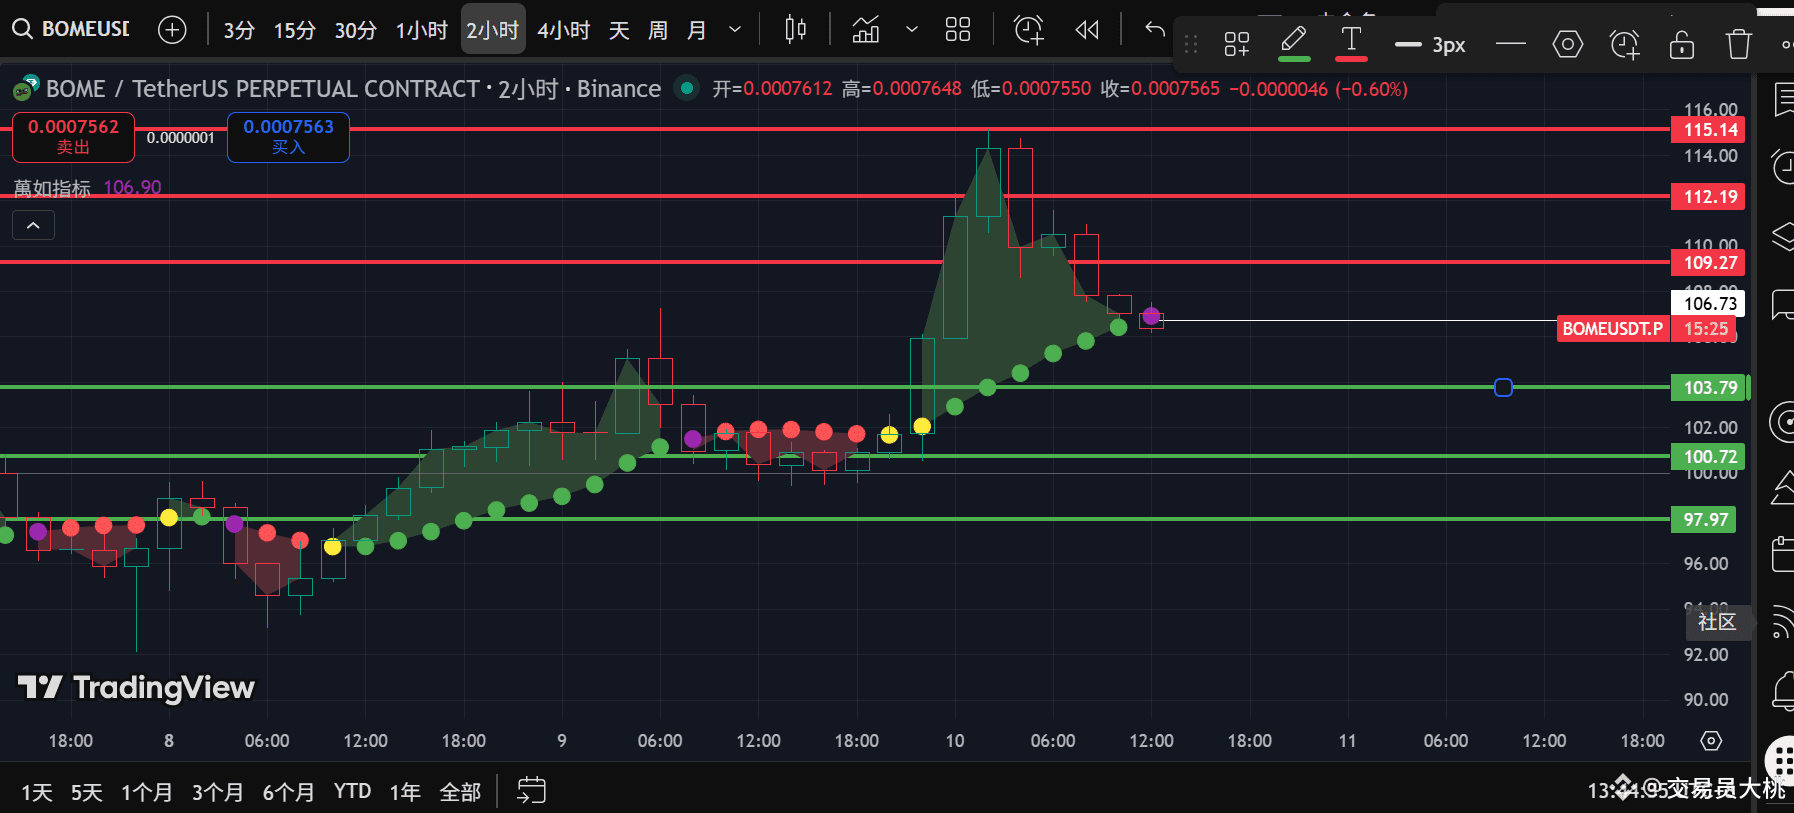The width and height of the screenshot is (1794, 813).
Task: Change the red text color via T icon
Action: pos(1351,43)
